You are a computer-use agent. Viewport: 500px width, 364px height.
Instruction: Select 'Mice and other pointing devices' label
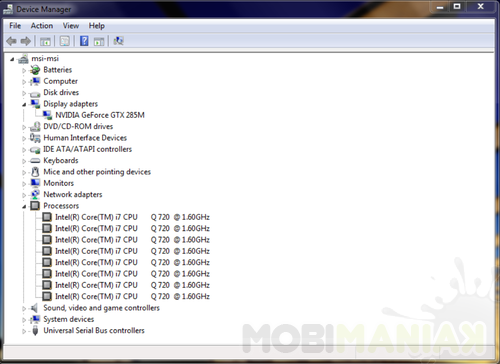click(x=97, y=172)
